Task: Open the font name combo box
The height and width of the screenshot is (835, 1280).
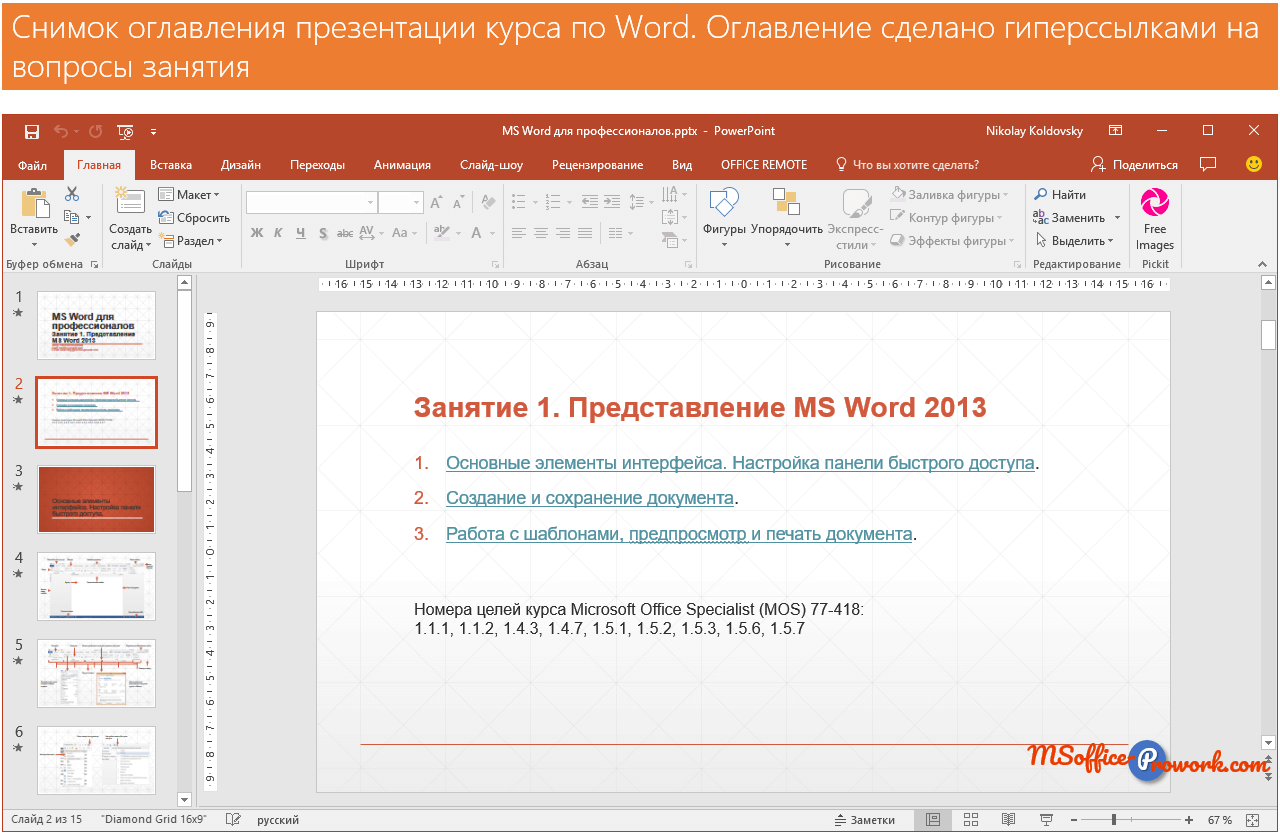Action: (x=311, y=203)
